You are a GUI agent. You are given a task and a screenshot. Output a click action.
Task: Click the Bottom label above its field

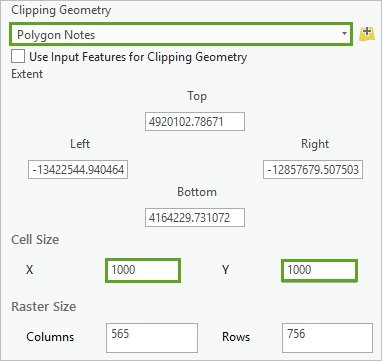coord(197,192)
